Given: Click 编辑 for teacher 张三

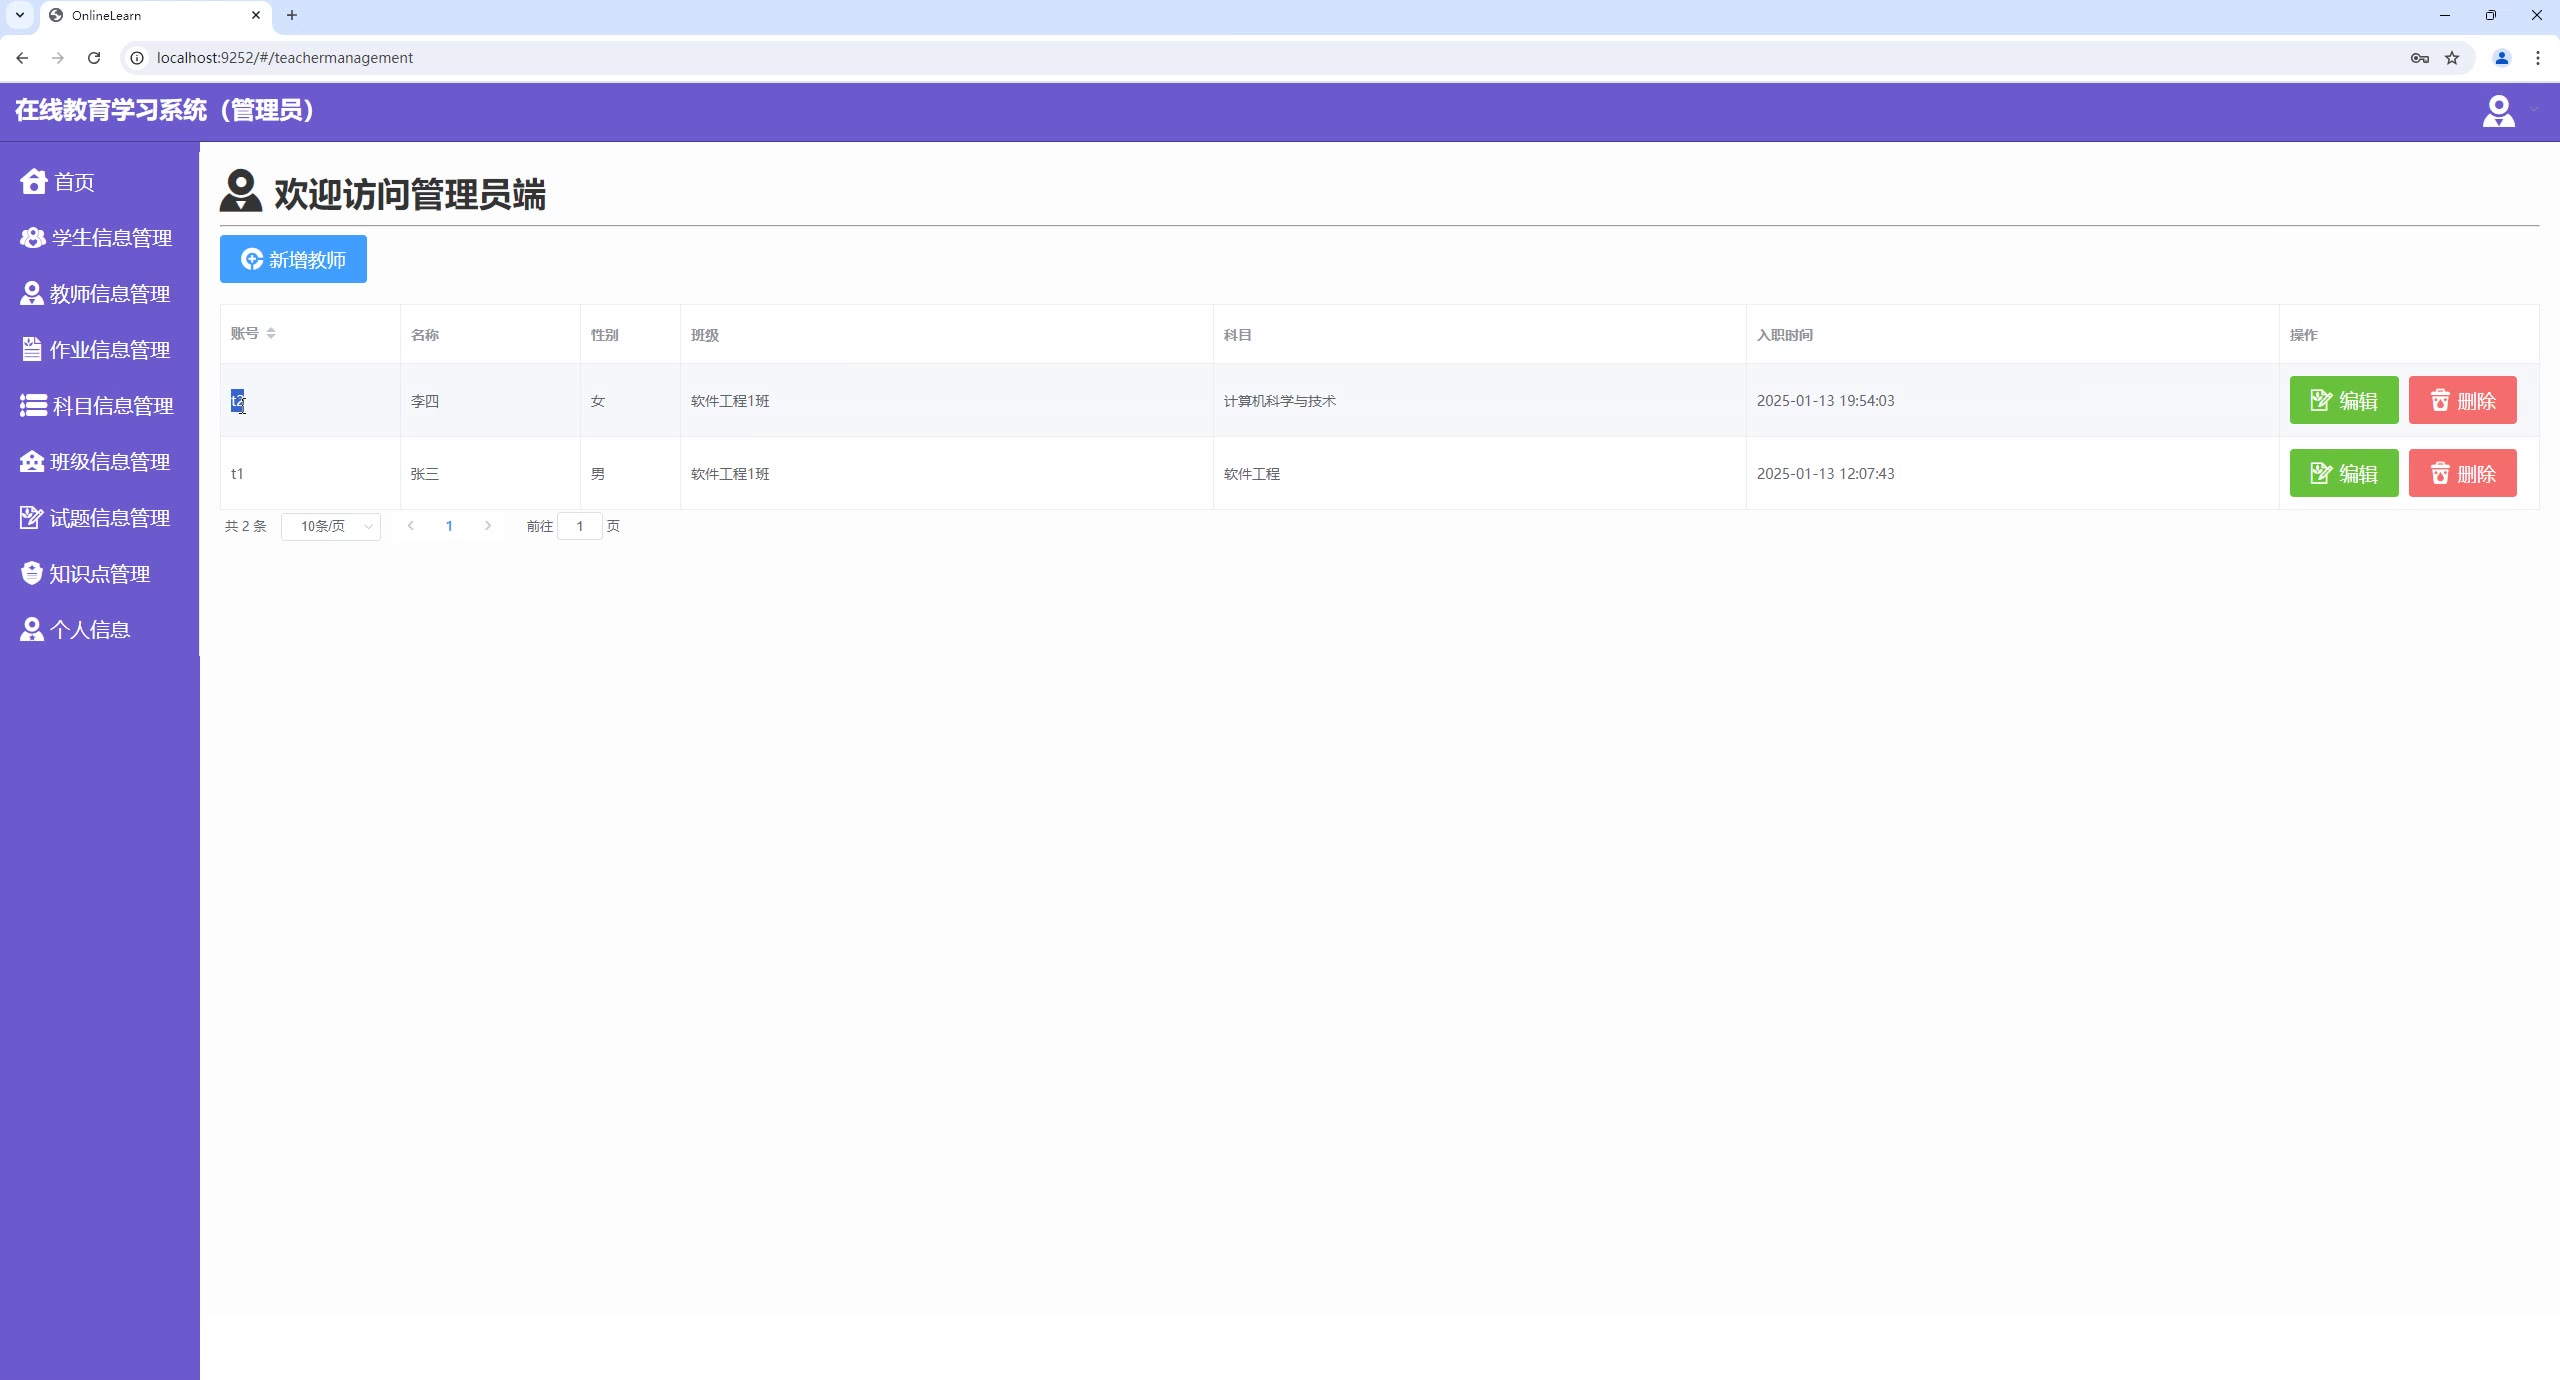Looking at the screenshot, I should point(2344,473).
